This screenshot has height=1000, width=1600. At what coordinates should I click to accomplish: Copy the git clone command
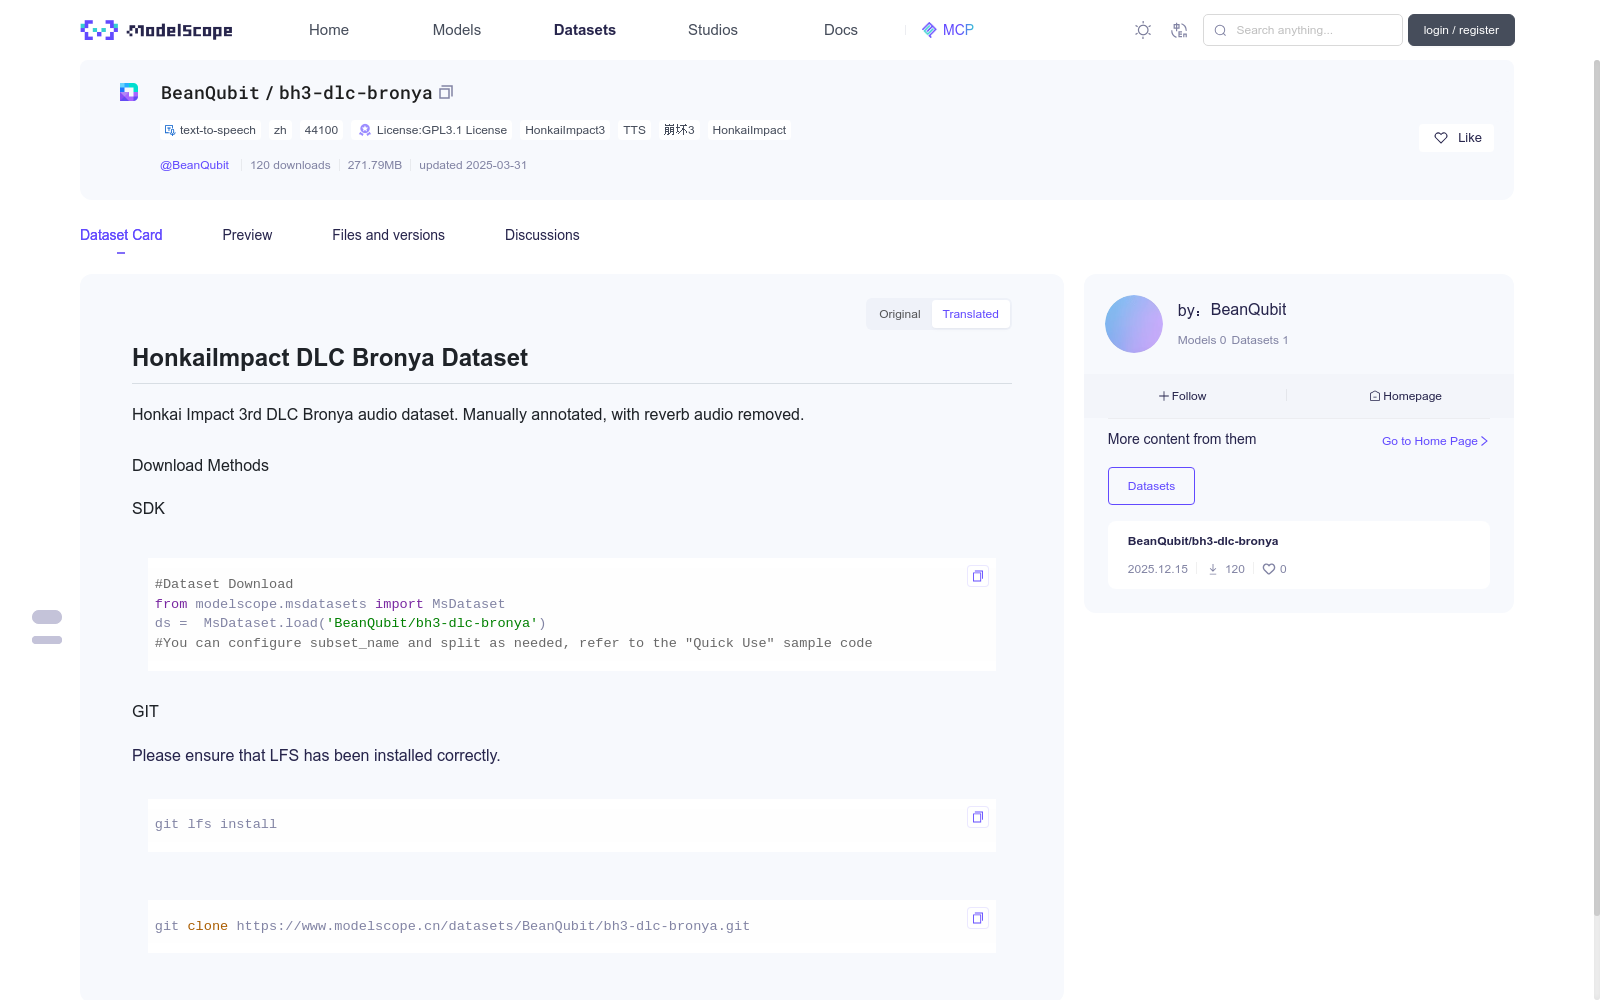(978, 918)
